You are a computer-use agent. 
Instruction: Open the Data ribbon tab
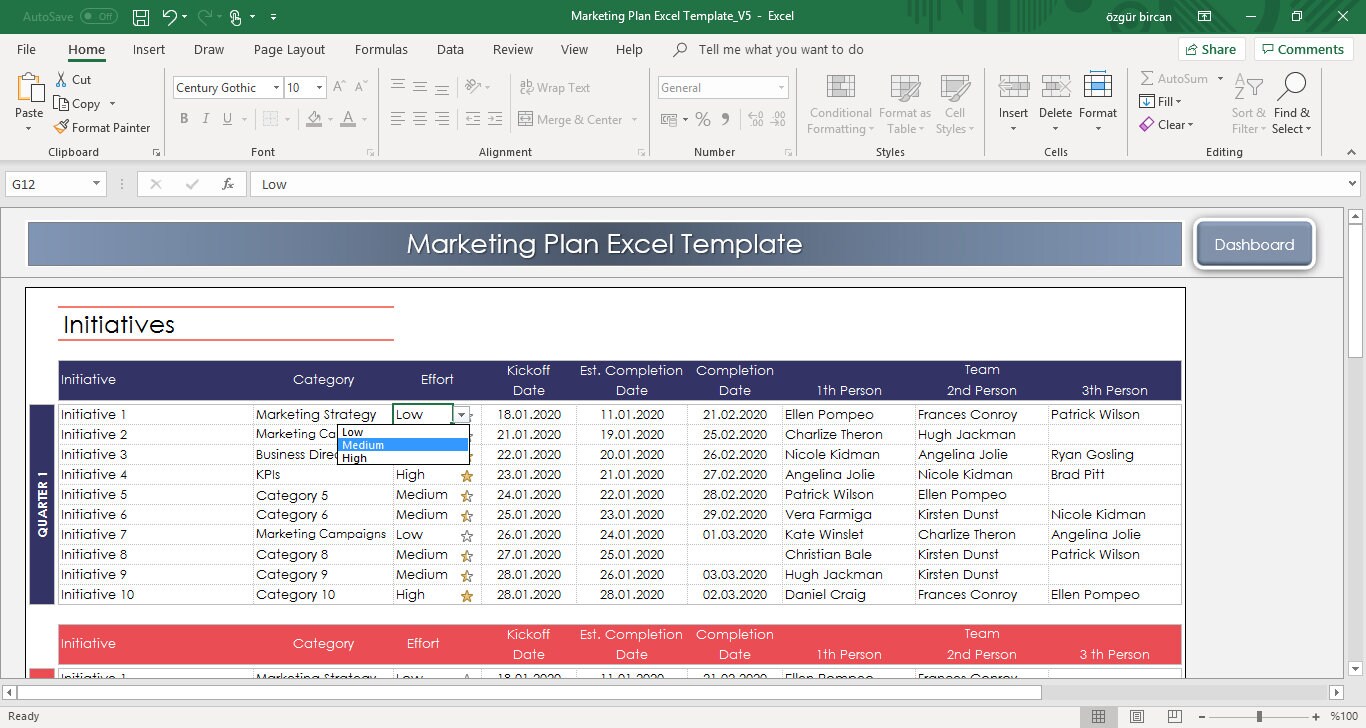450,49
